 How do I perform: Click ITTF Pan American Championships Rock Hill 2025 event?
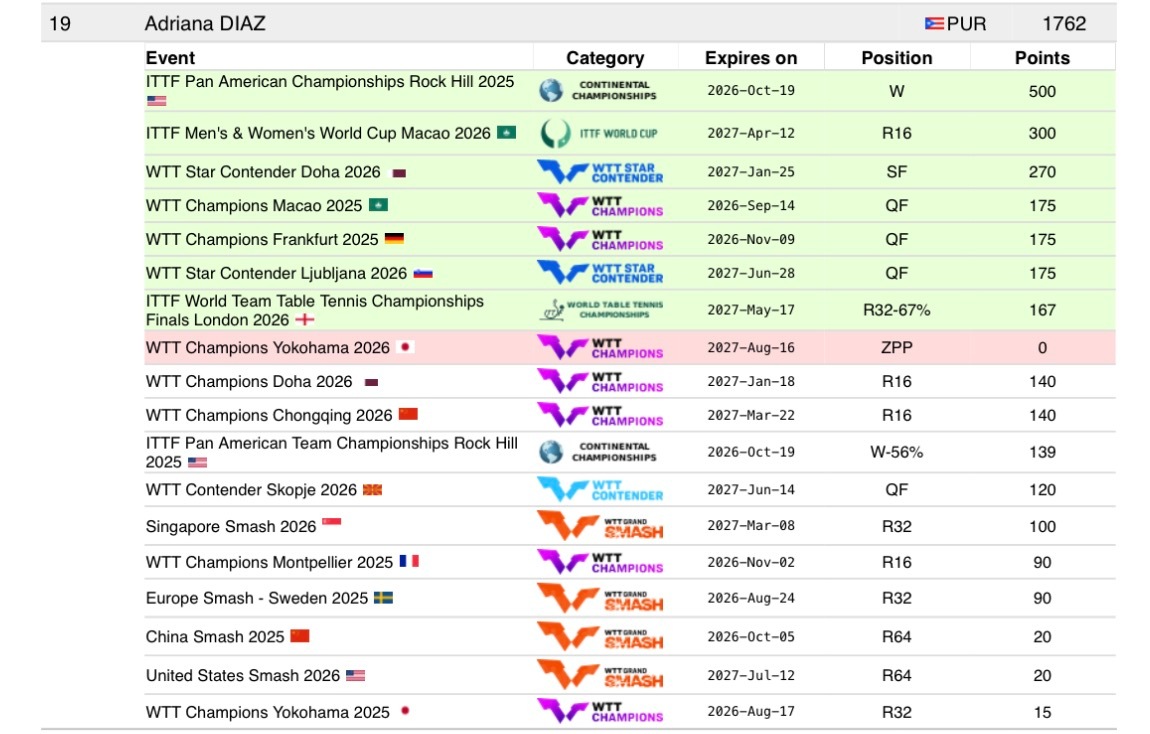point(330,81)
